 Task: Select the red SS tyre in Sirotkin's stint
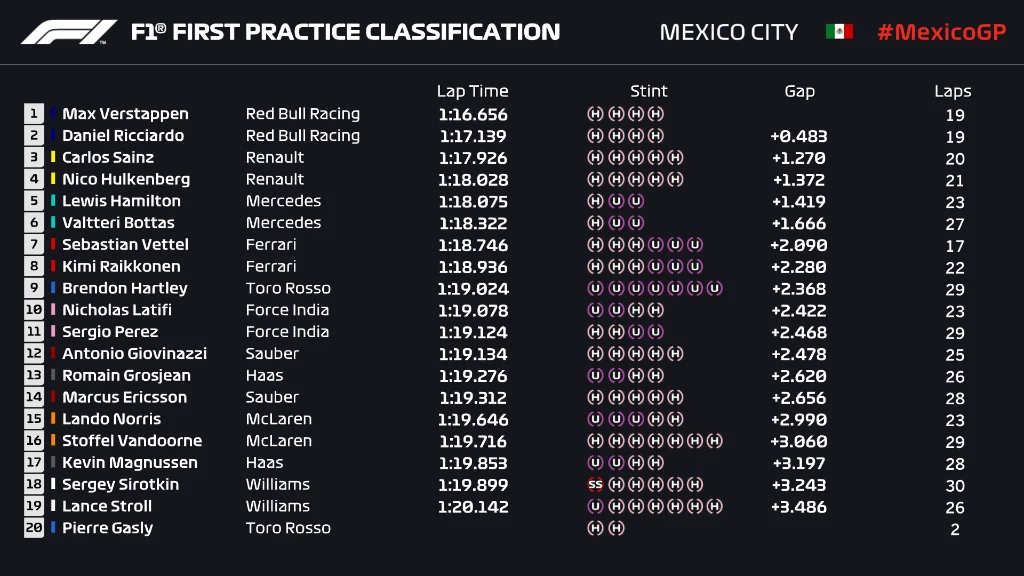click(x=595, y=485)
